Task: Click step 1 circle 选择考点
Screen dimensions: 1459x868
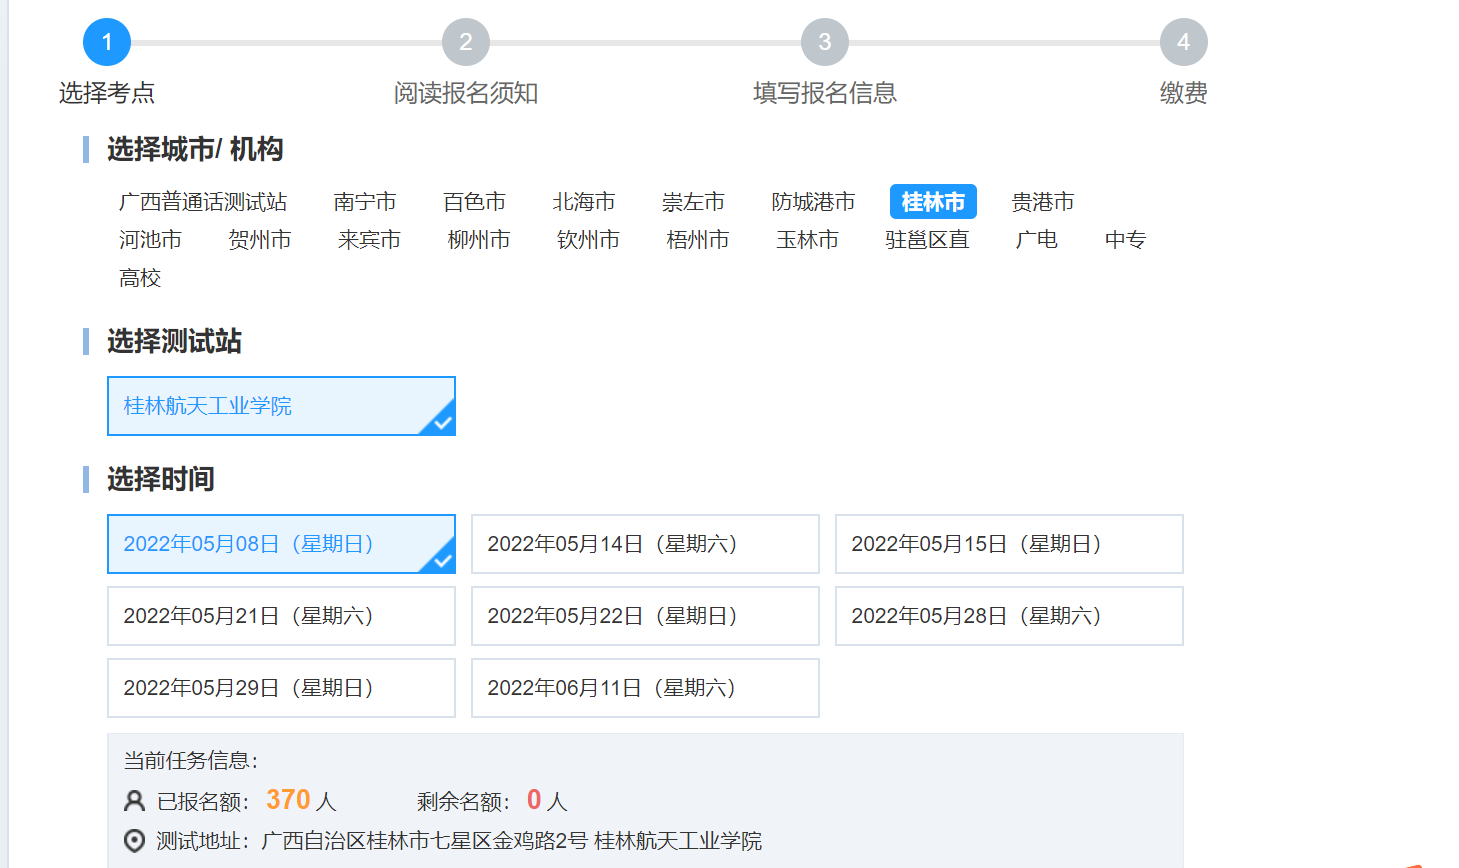Action: (107, 42)
